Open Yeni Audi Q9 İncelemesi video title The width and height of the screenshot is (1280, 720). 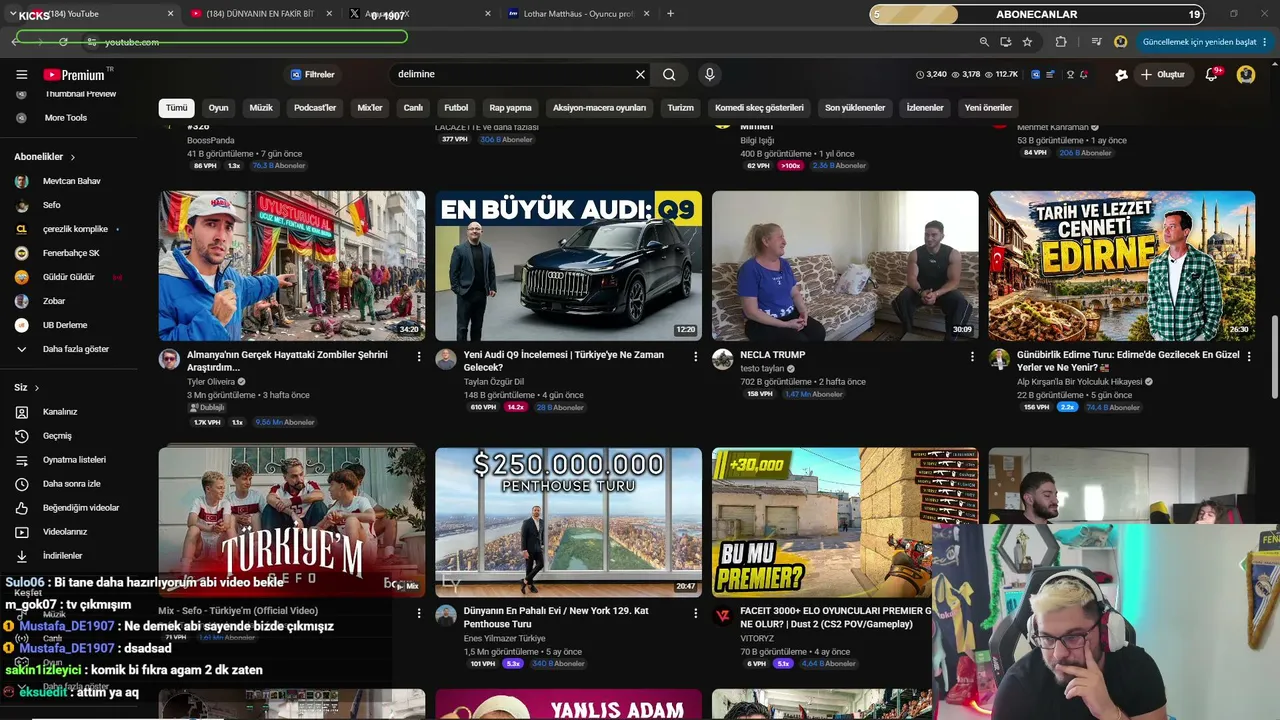click(564, 361)
